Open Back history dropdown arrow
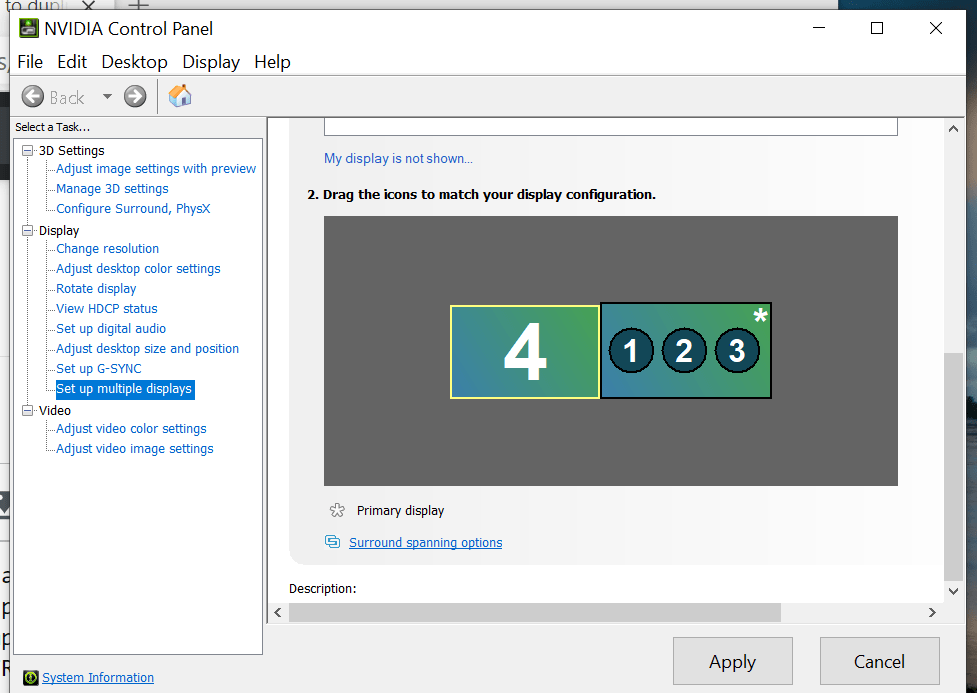This screenshot has height=699, width=977. pos(107,97)
